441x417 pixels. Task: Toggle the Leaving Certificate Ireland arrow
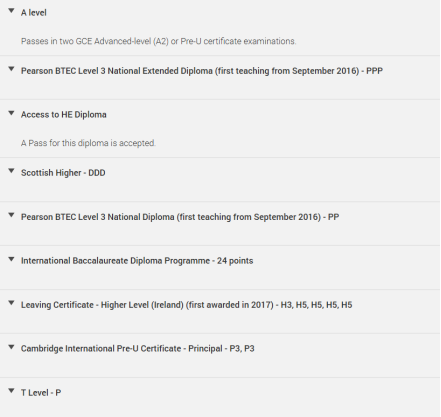point(11,303)
